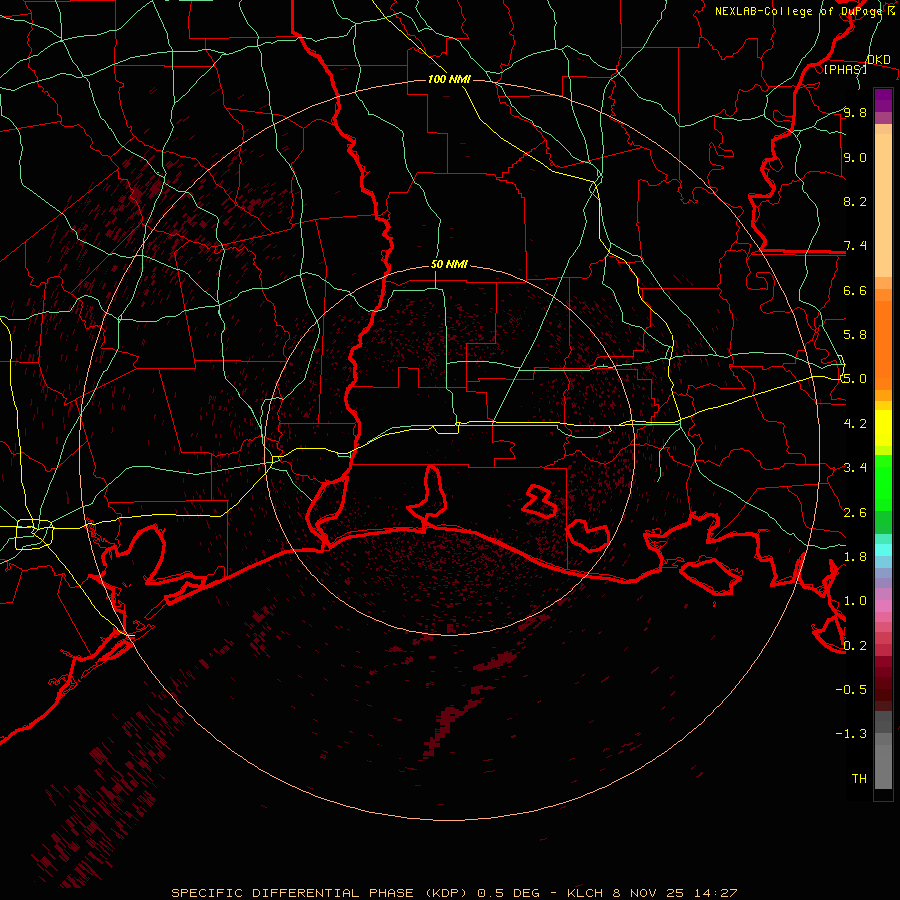
Task: Click the 1.8 value on the legend
Action: click(x=855, y=557)
